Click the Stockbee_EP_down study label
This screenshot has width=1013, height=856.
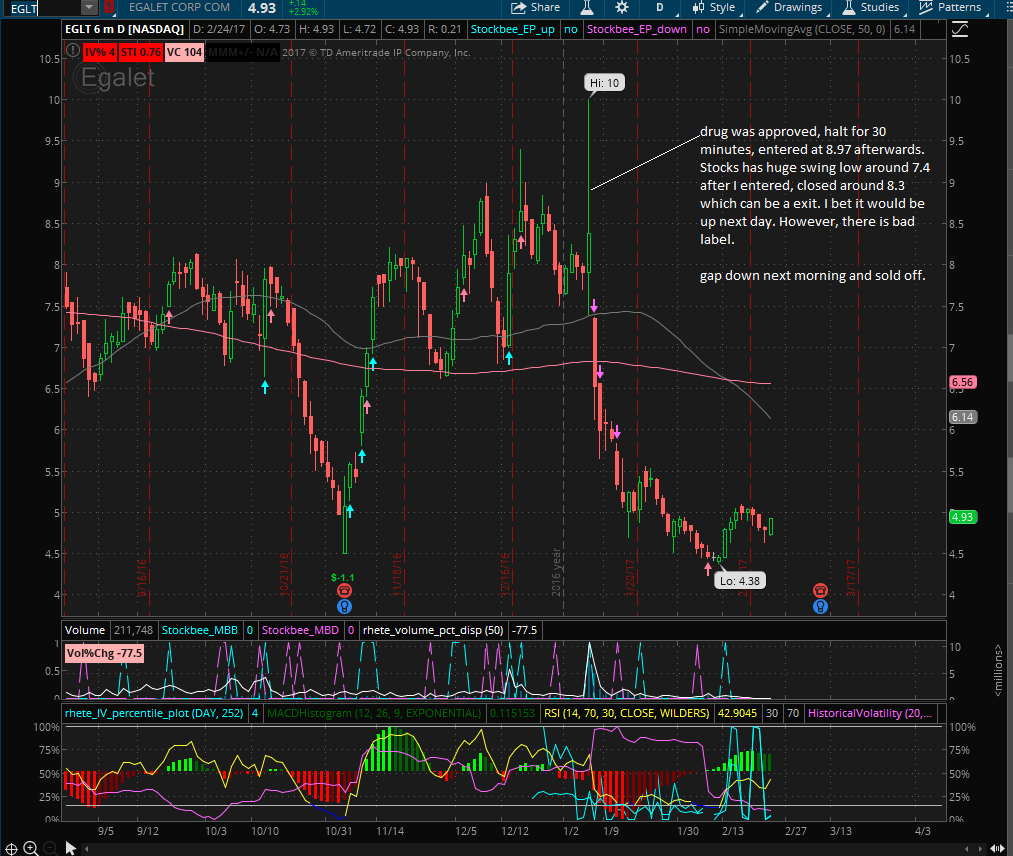point(636,29)
